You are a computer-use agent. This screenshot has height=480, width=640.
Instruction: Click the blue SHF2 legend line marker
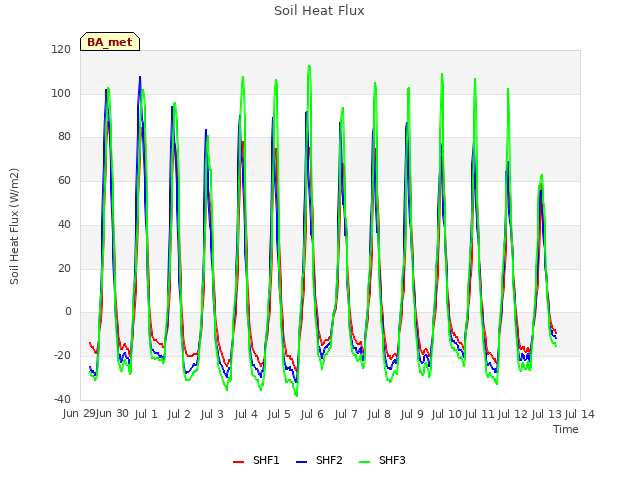click(301, 462)
